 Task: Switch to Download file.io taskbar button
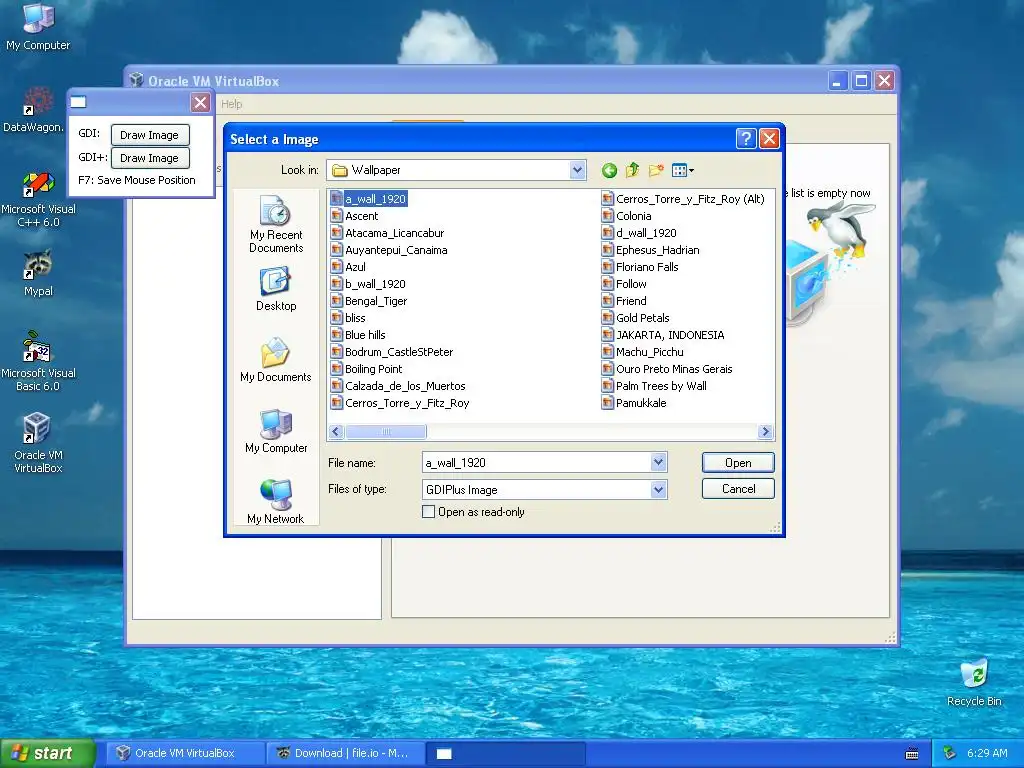tap(345, 753)
